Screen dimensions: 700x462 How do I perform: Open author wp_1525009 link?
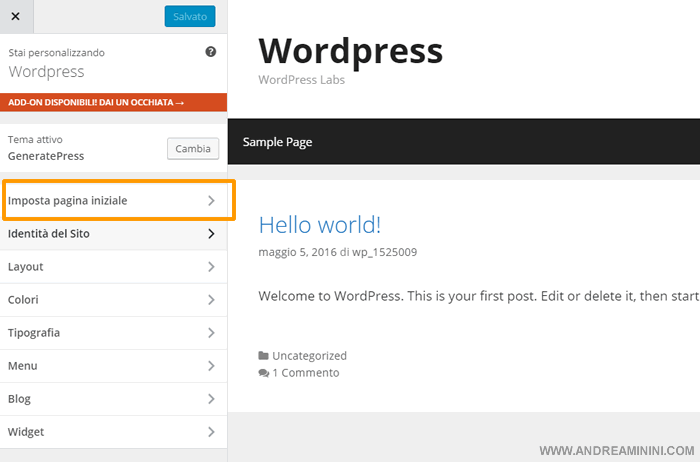point(384,252)
